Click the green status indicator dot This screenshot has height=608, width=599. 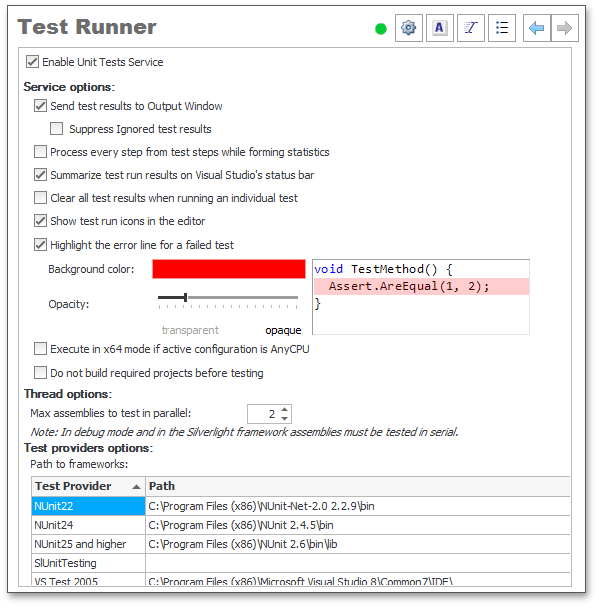point(381,29)
